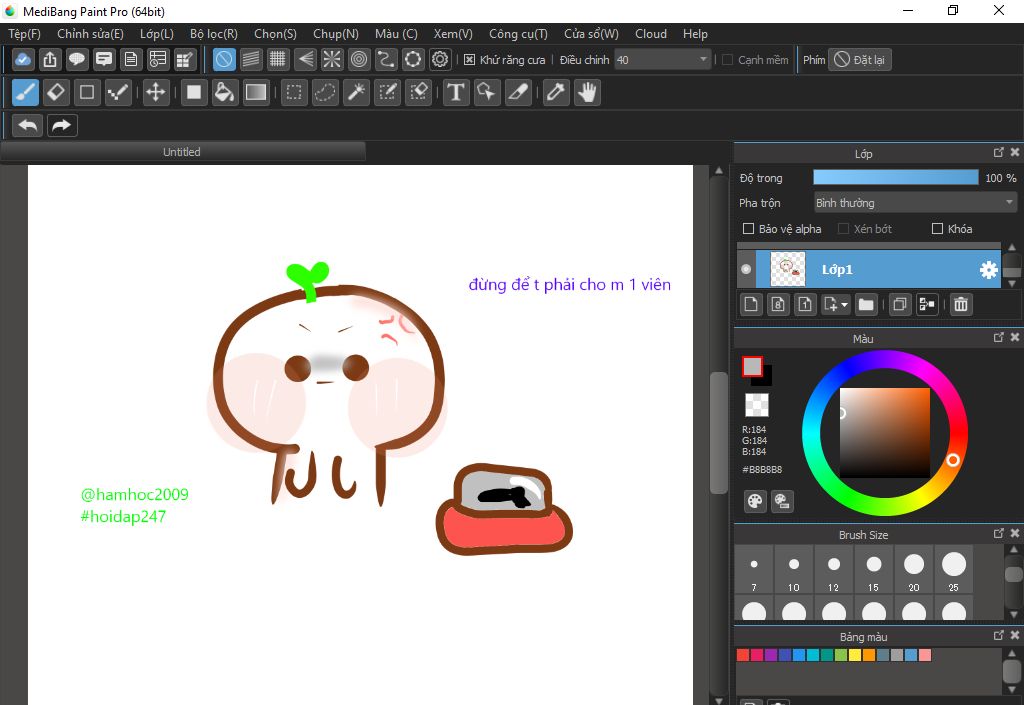Viewport: 1024px width, 705px height.
Task: Select the Select Eraser tool
Action: [x=419, y=92]
